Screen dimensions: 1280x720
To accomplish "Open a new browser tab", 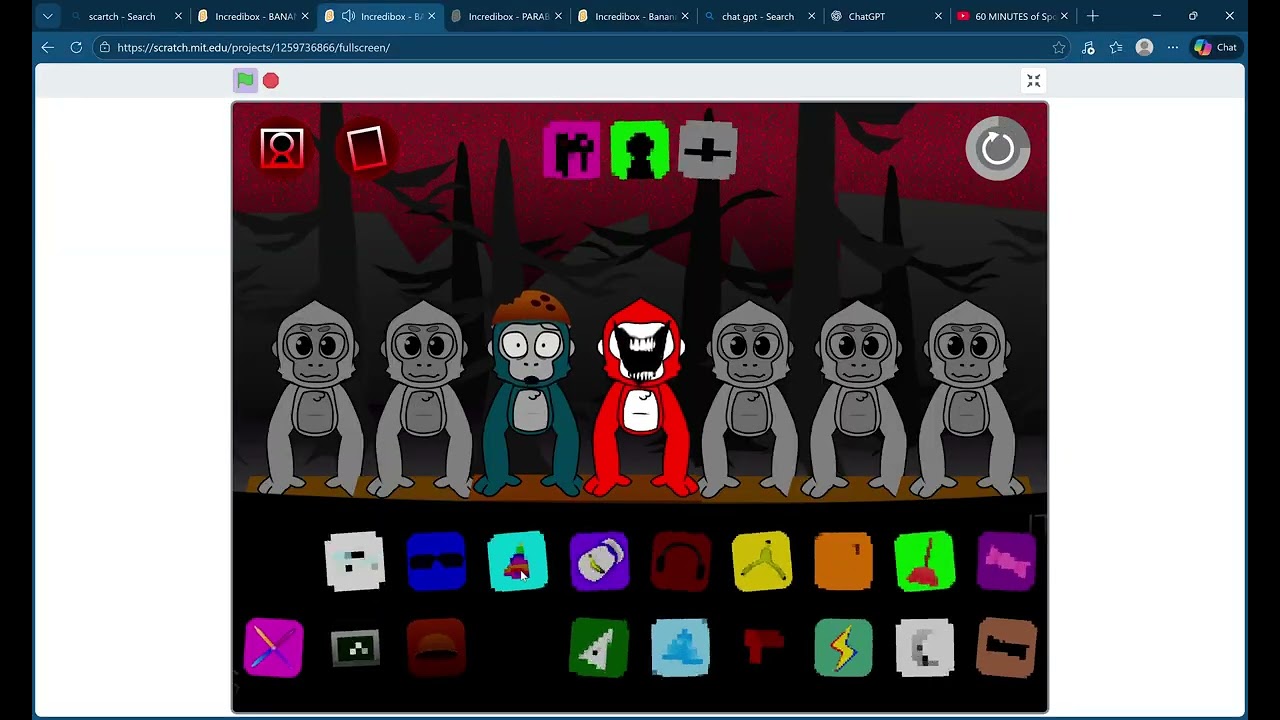I will 1093,16.
